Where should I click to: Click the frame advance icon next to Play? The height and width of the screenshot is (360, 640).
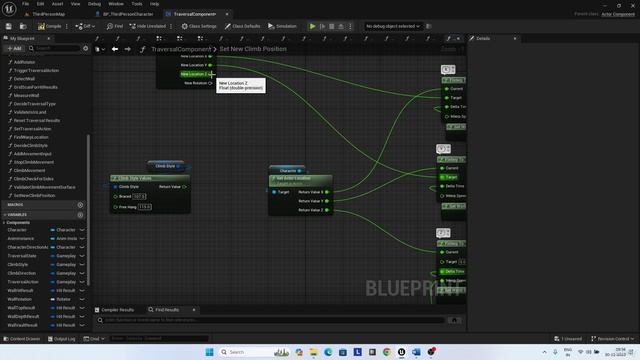tap(322, 26)
